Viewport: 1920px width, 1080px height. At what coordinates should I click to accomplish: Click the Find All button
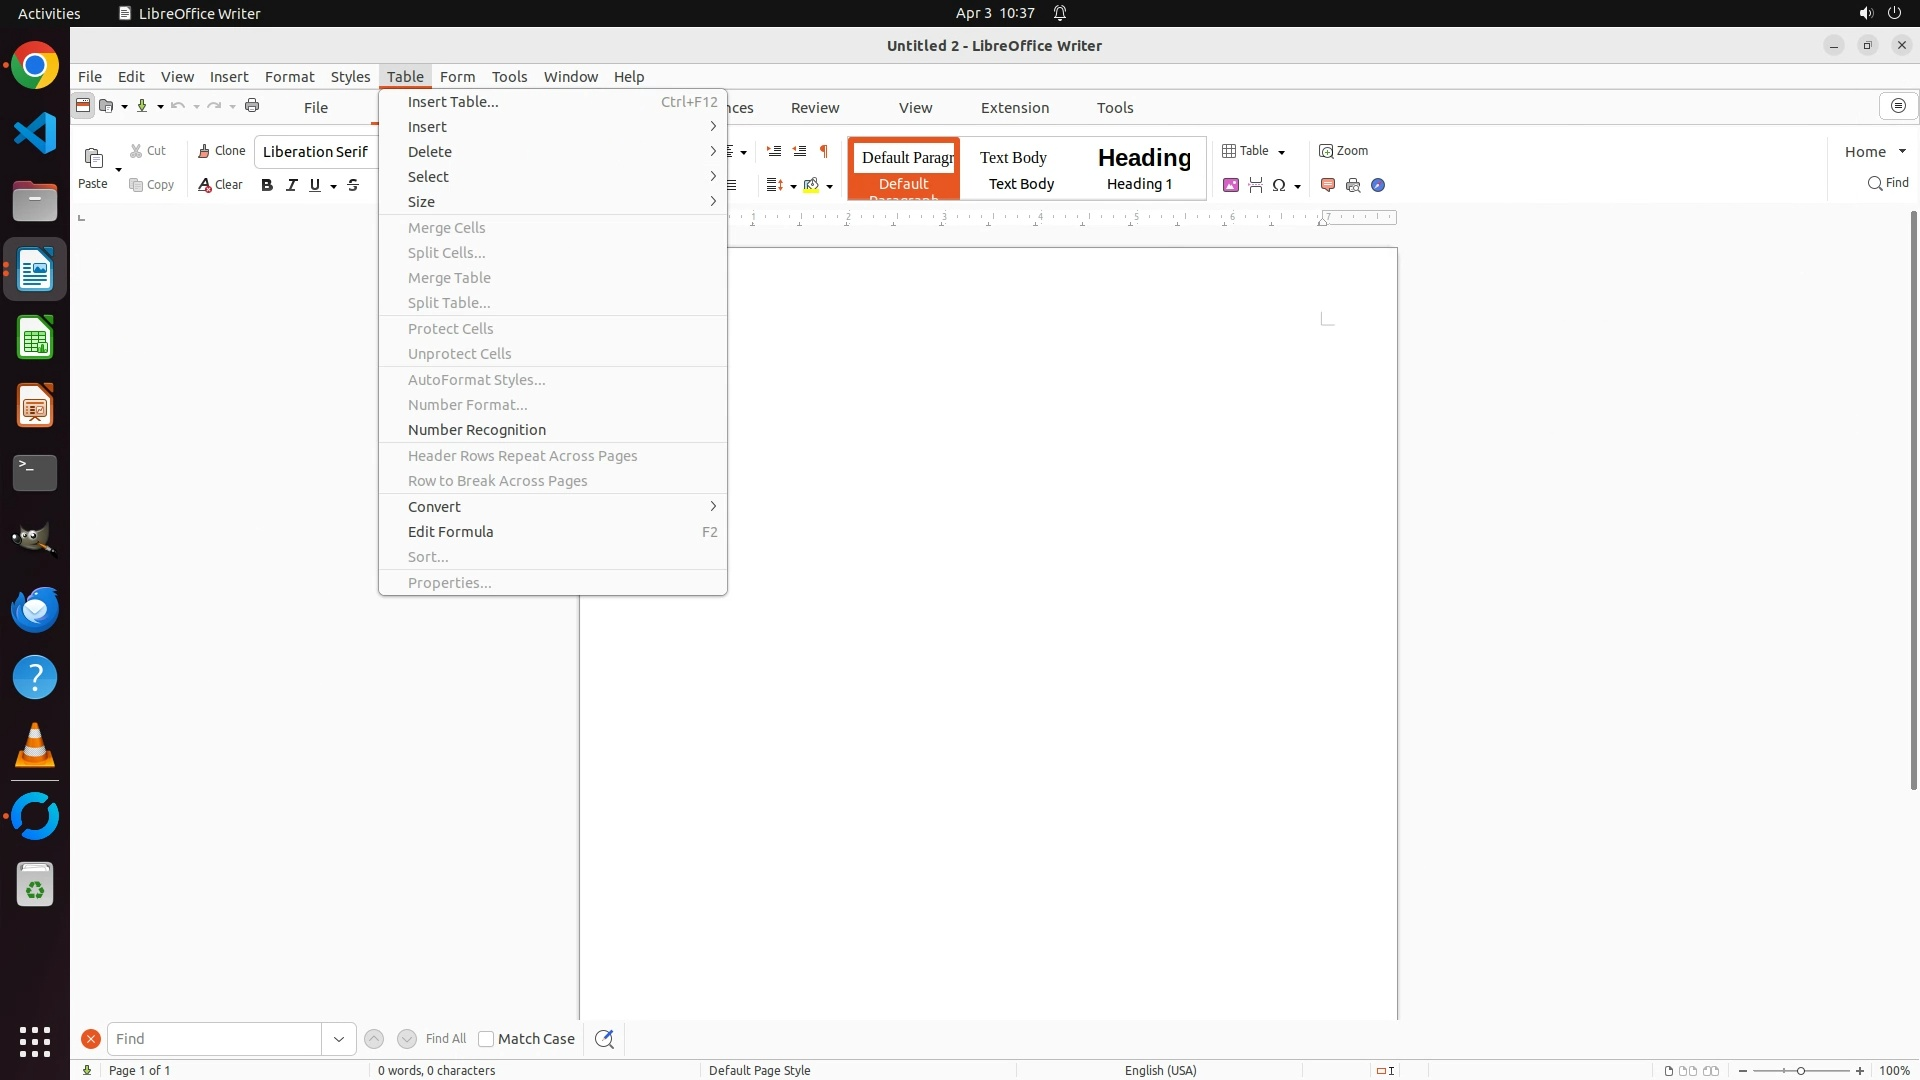[445, 1039]
